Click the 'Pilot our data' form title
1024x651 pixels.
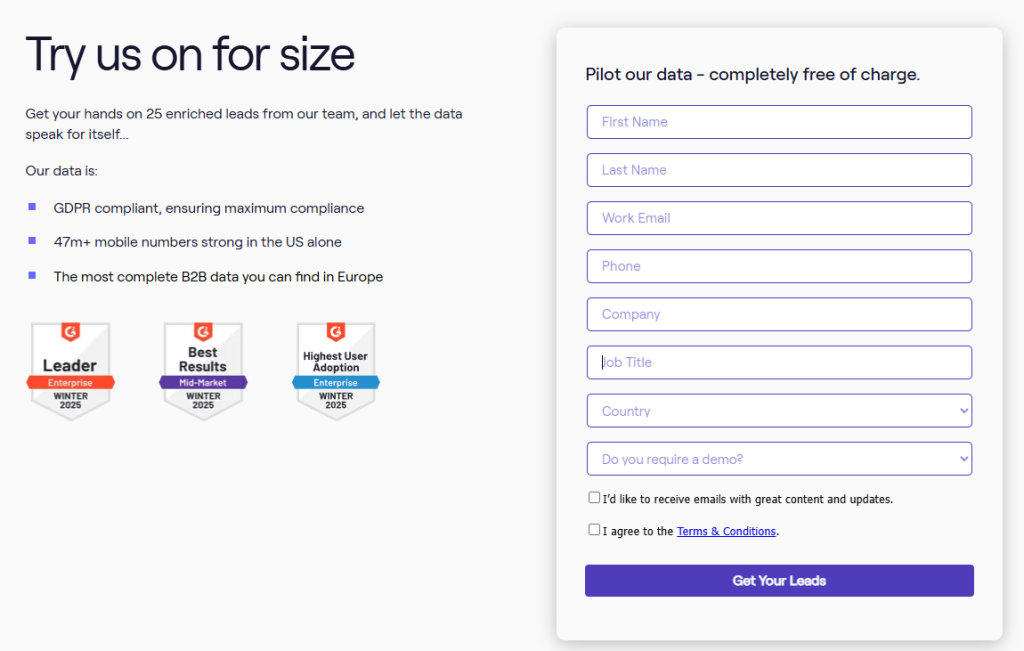tap(752, 74)
